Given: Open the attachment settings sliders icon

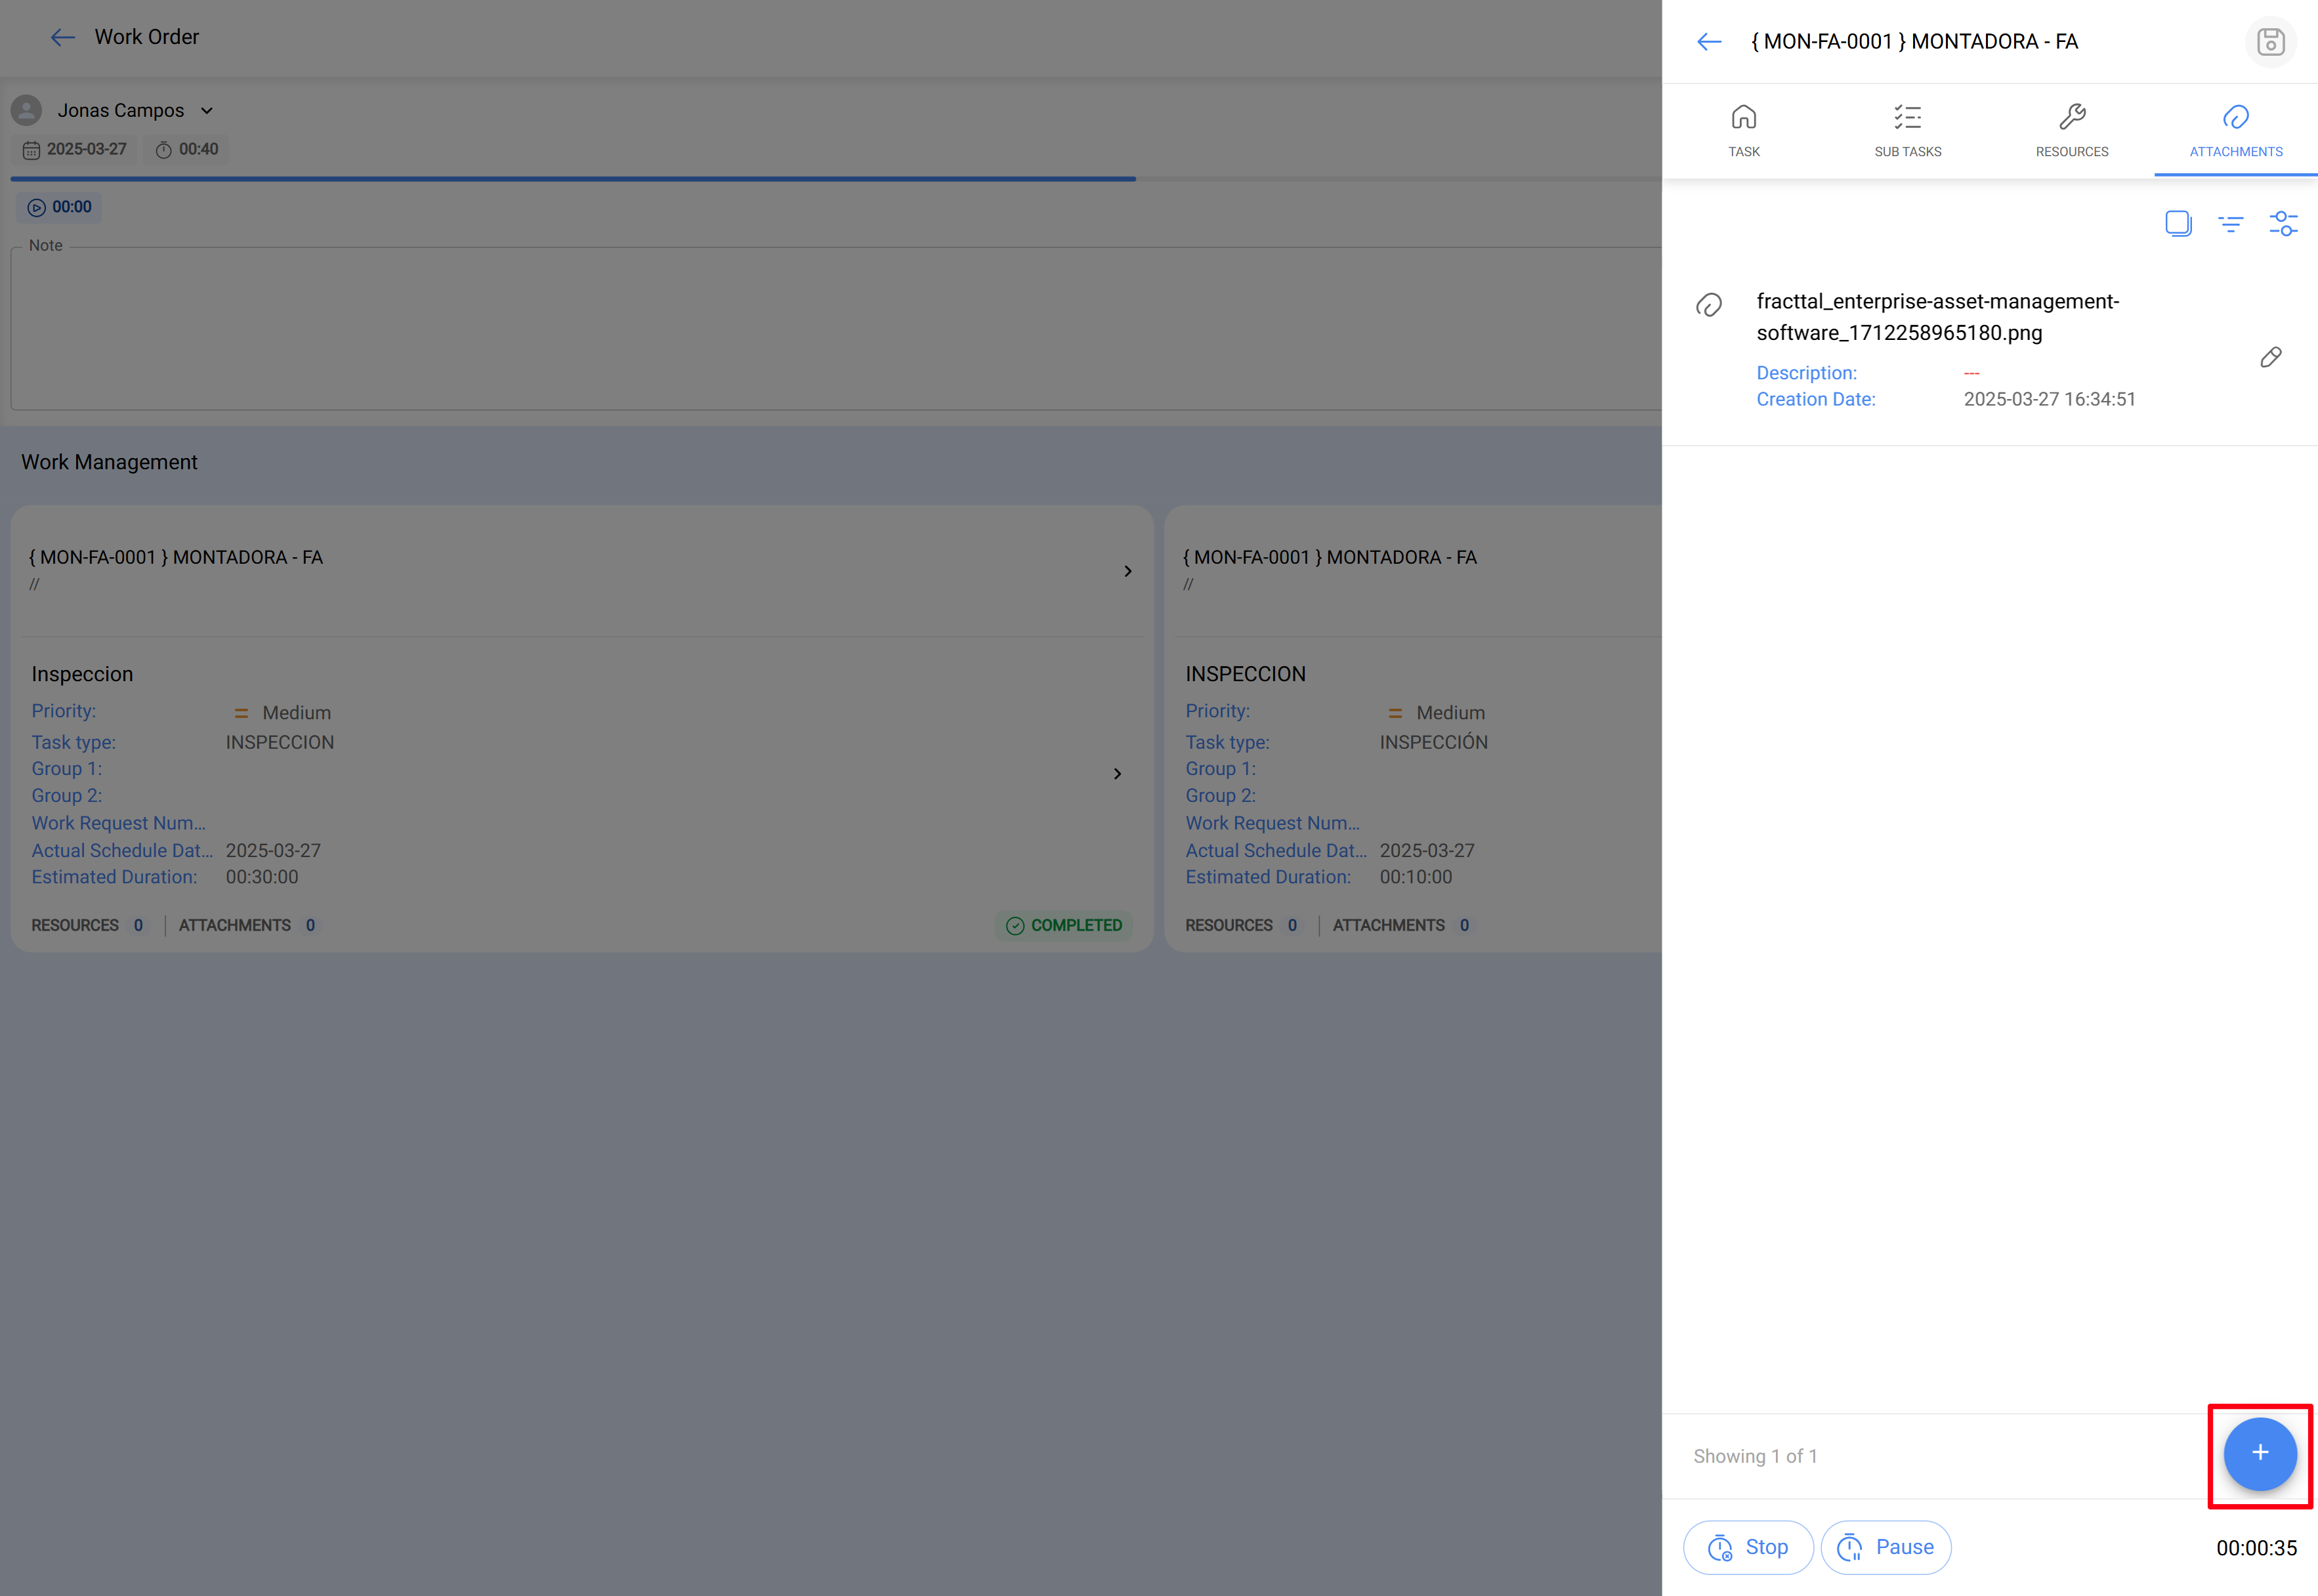Looking at the screenshot, I should click(2283, 223).
